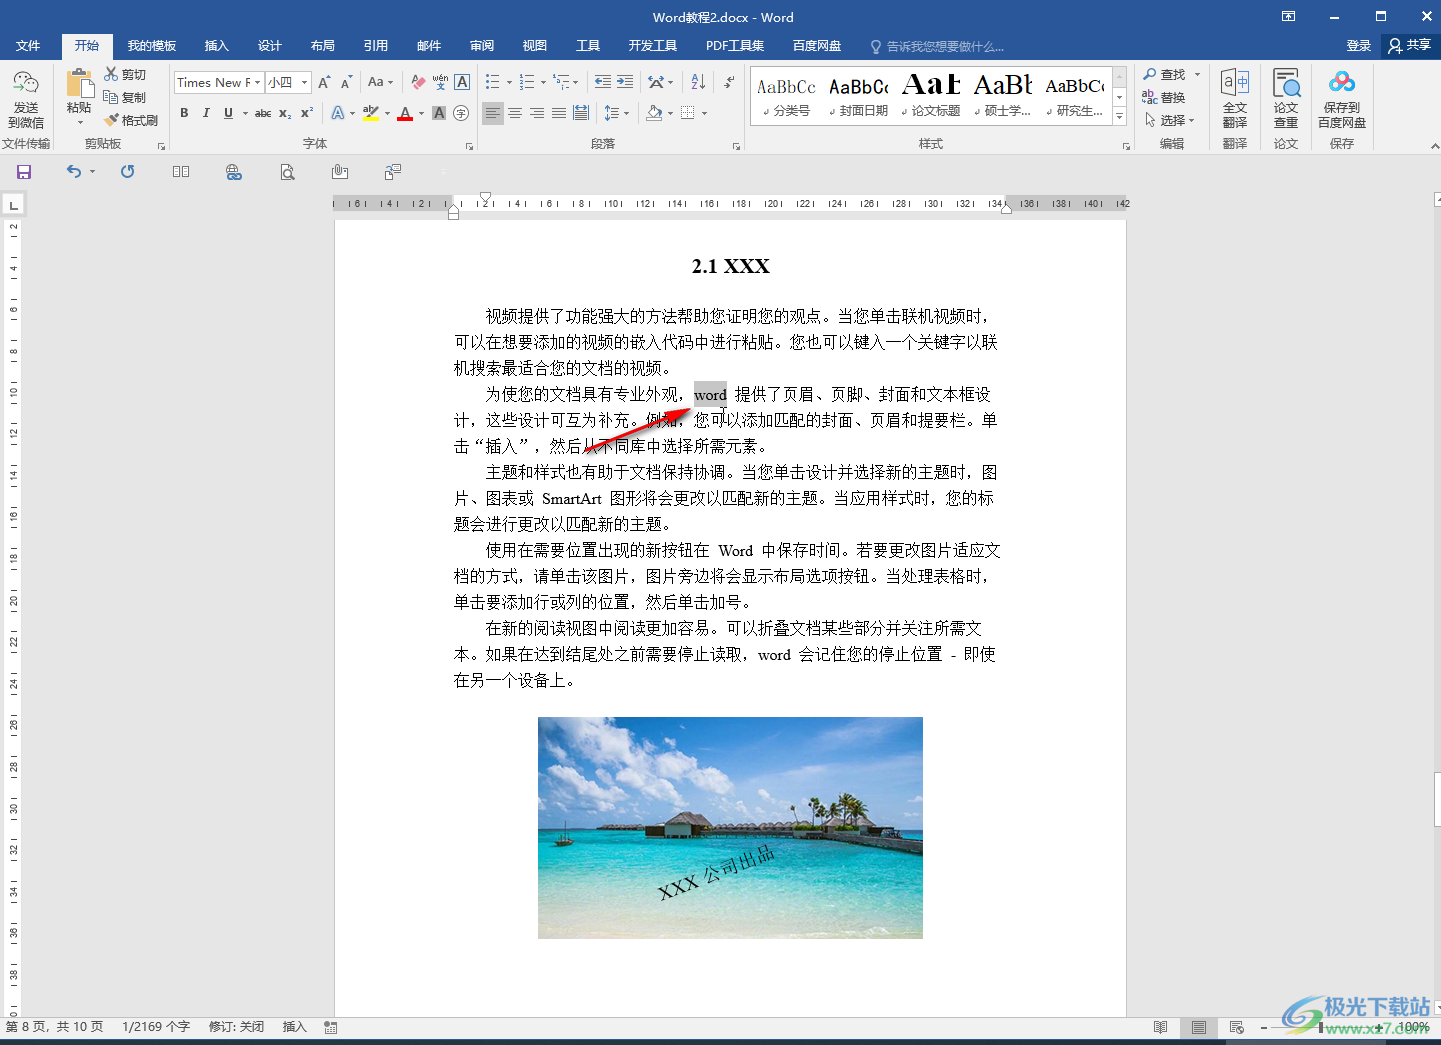The image size is (1441, 1045).
Task: Apply the 封面日期 style
Action: point(859,95)
